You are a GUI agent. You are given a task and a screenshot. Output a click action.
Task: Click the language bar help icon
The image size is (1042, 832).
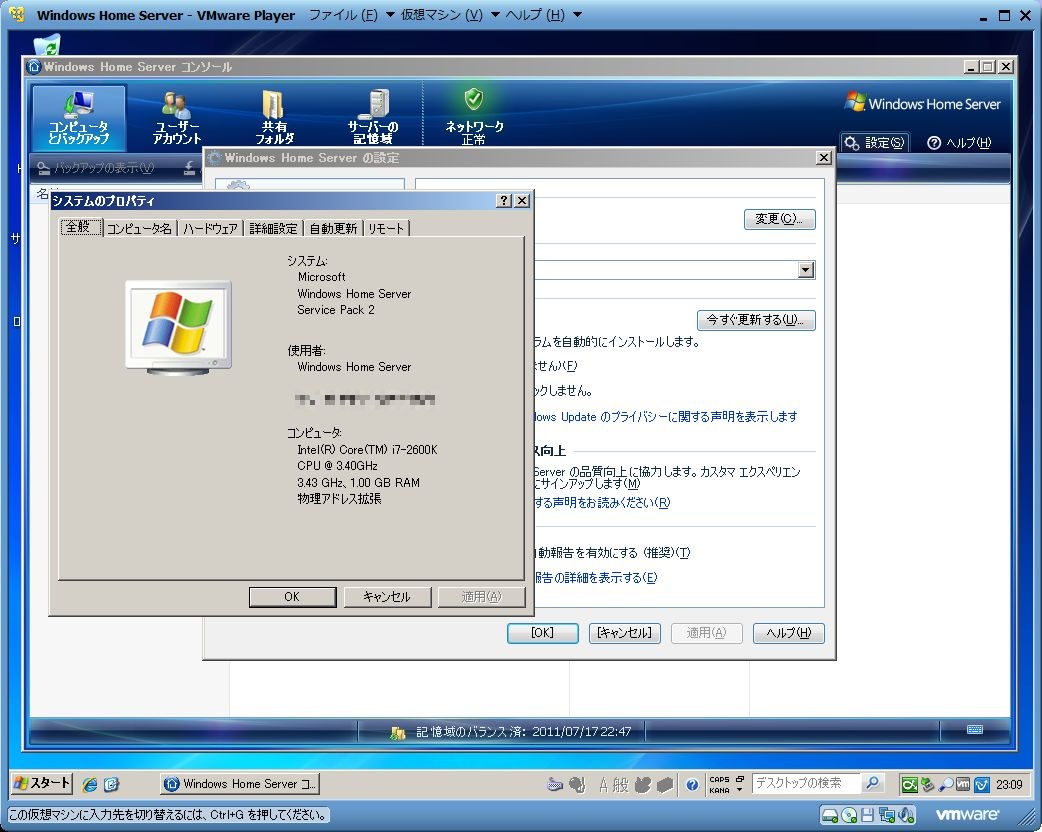[692, 785]
